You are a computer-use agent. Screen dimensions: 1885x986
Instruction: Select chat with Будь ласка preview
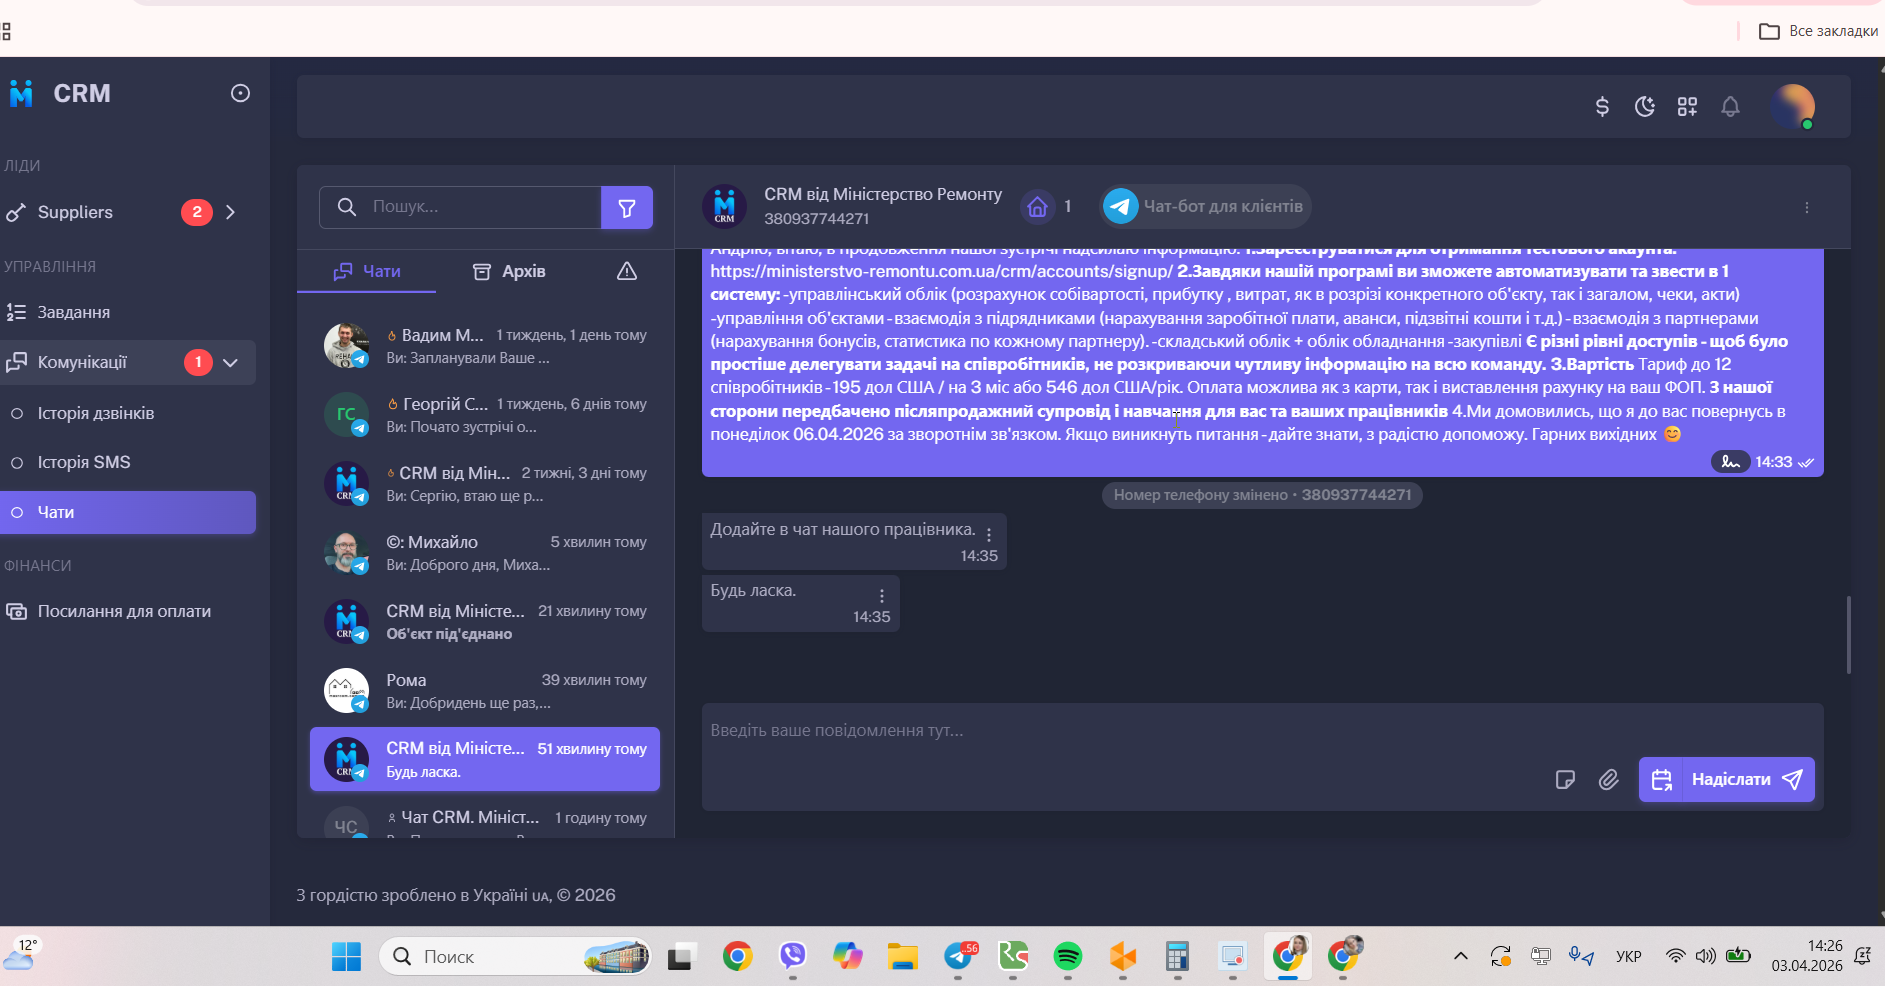coord(485,759)
